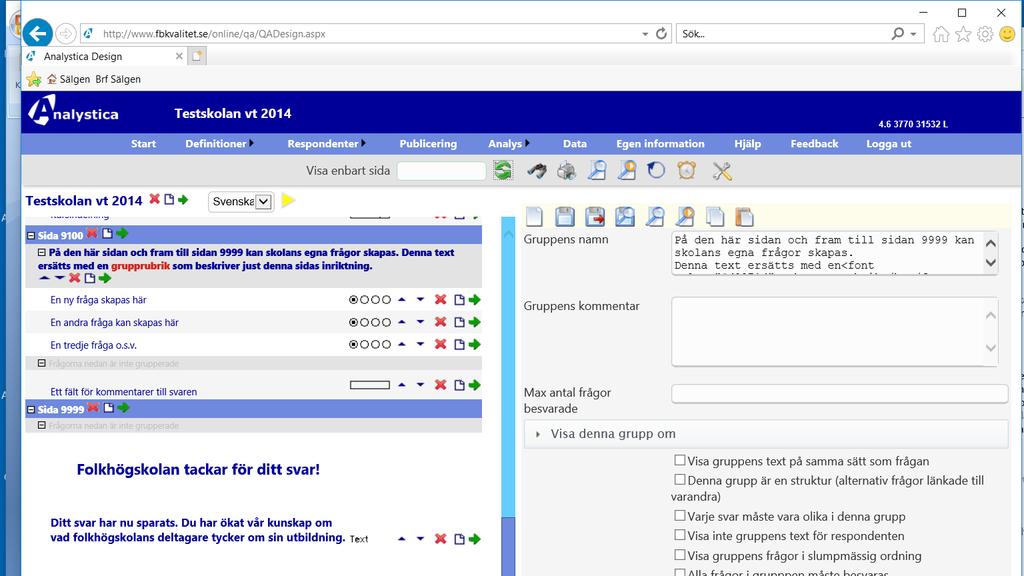Check 'Visa gruppens text på samma sätt som frågan'
The height and width of the screenshot is (576, 1024).
[680, 460]
